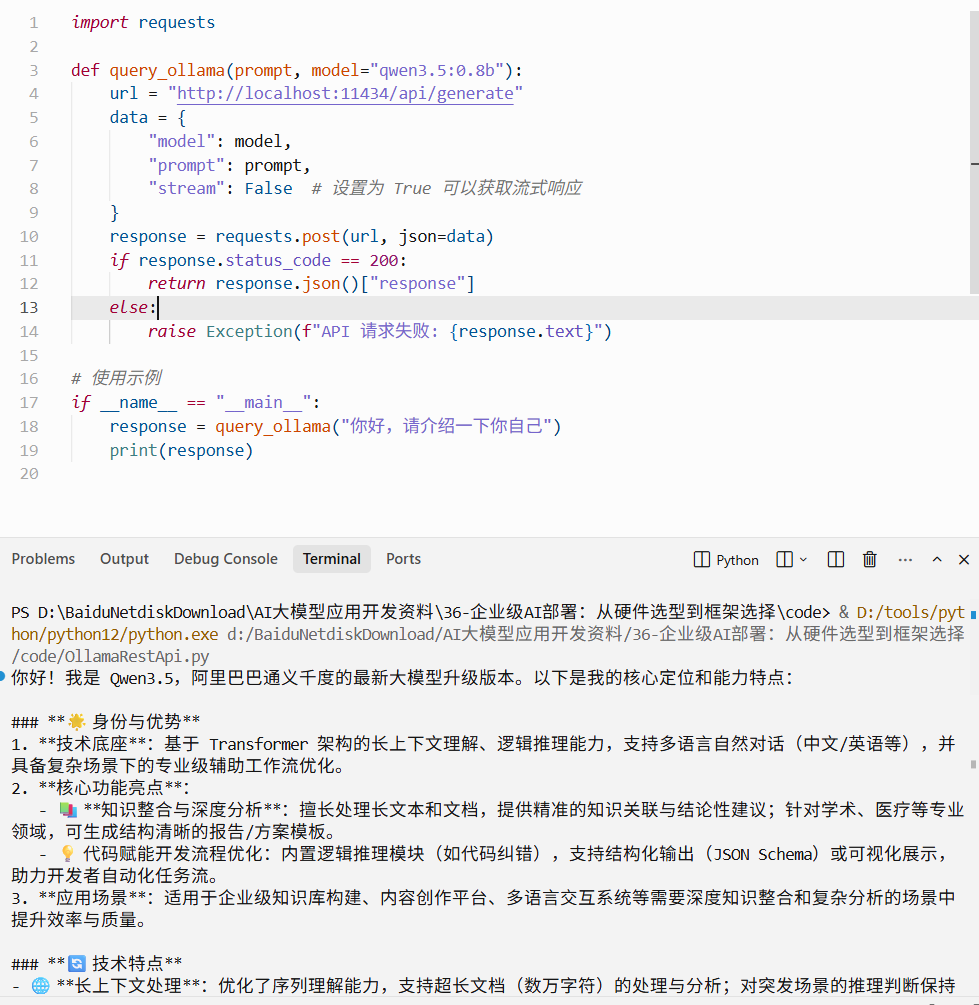Viewport: 979px width, 1005px height.
Task: Click the '__main__' string on line 17
Action: pyautogui.click(x=264, y=403)
